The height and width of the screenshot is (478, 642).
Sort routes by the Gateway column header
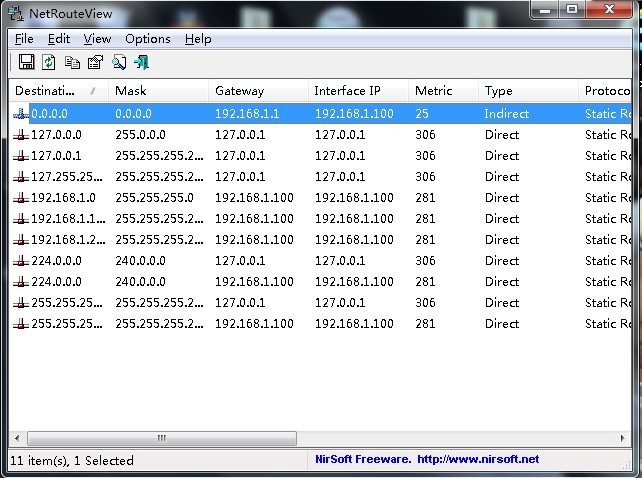[x=239, y=91]
